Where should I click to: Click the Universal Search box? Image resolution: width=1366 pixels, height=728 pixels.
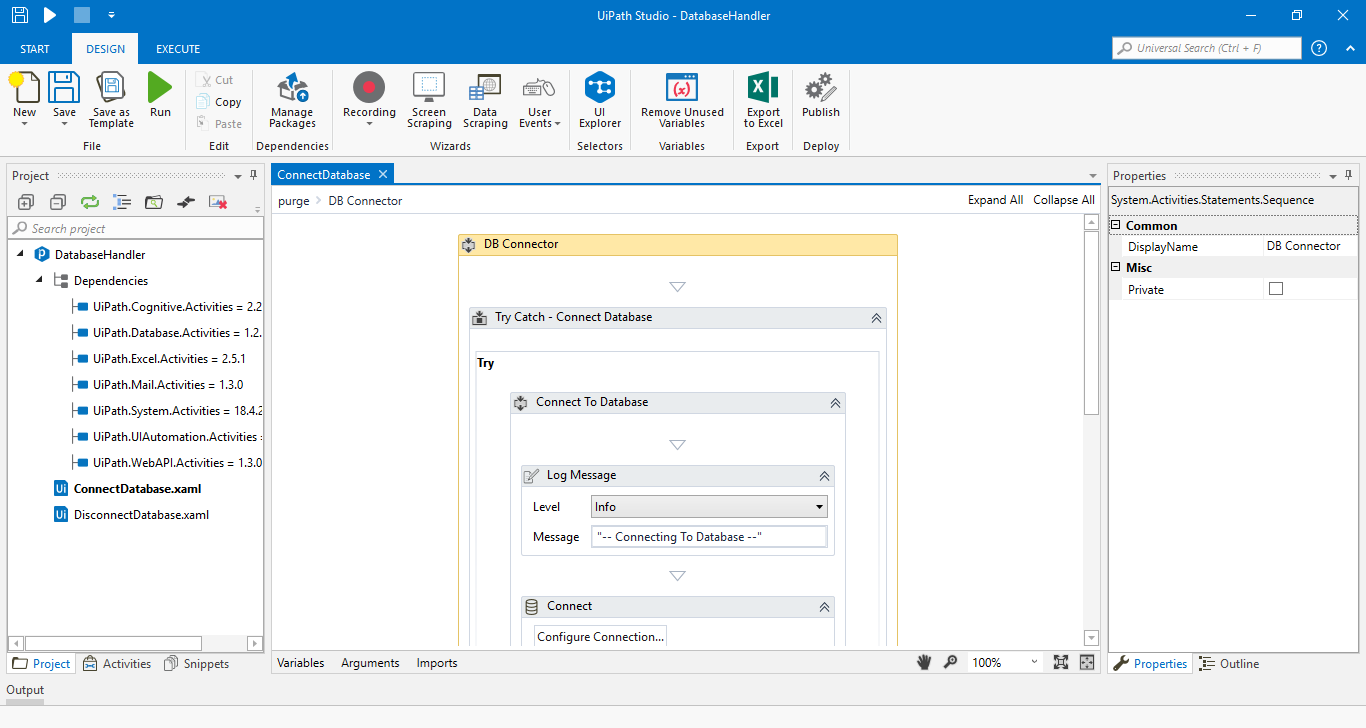pos(1207,48)
